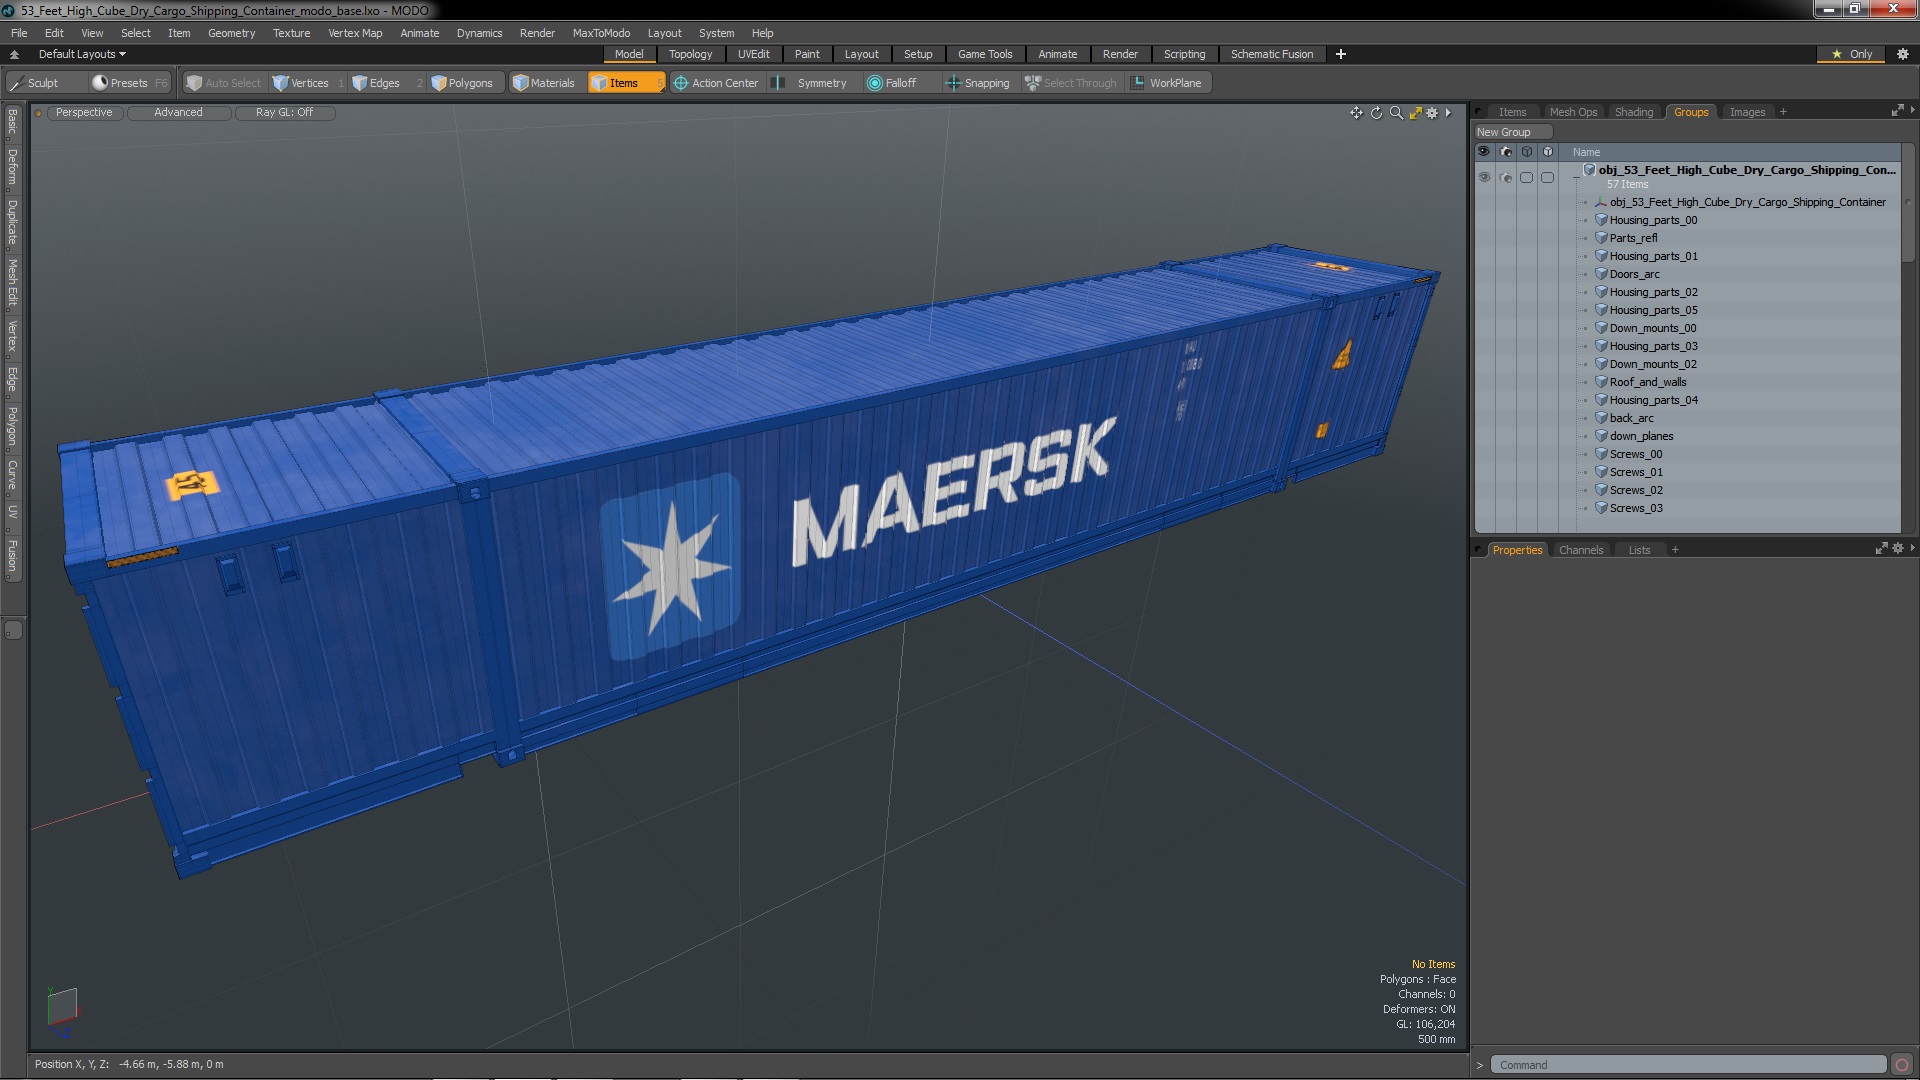
Task: Open the Duplicate sidebar tab
Action: pyautogui.click(x=12, y=223)
